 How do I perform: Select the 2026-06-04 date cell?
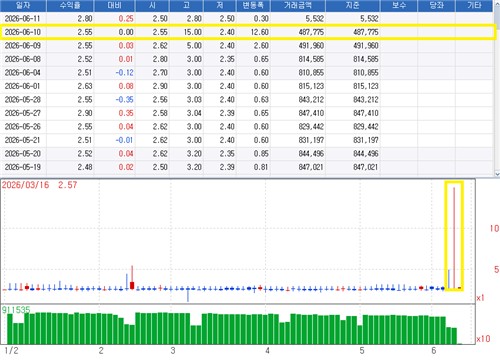pyautogui.click(x=23, y=72)
